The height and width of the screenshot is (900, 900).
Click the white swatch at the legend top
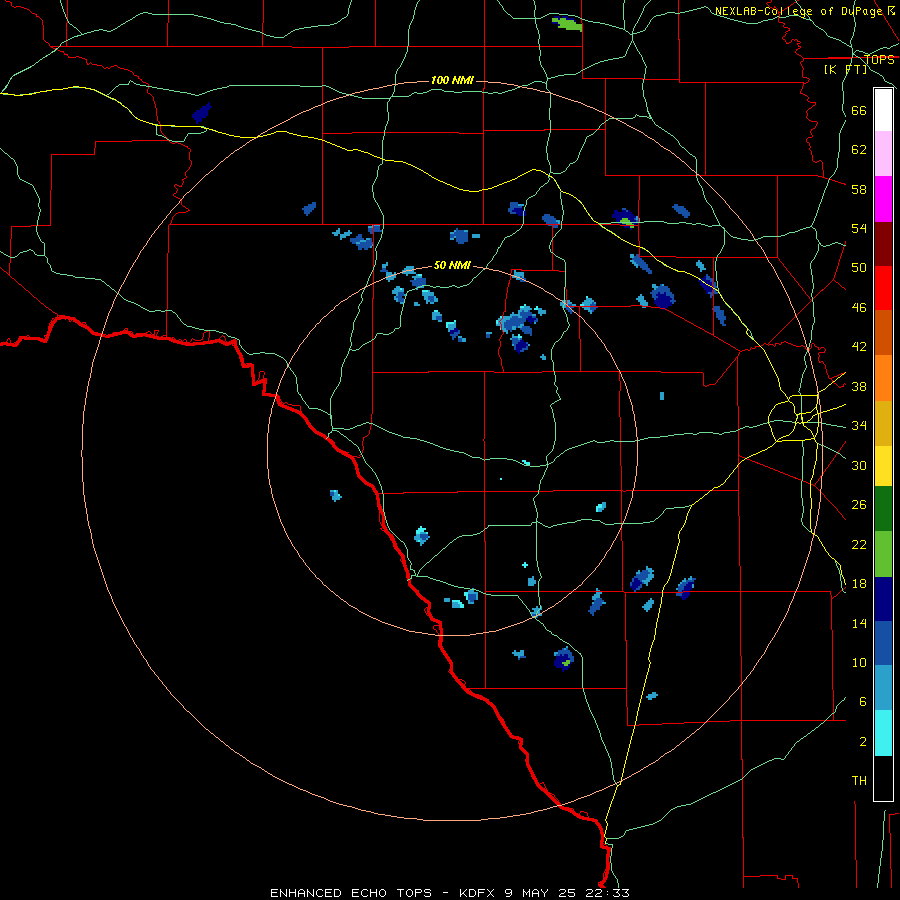point(883,110)
